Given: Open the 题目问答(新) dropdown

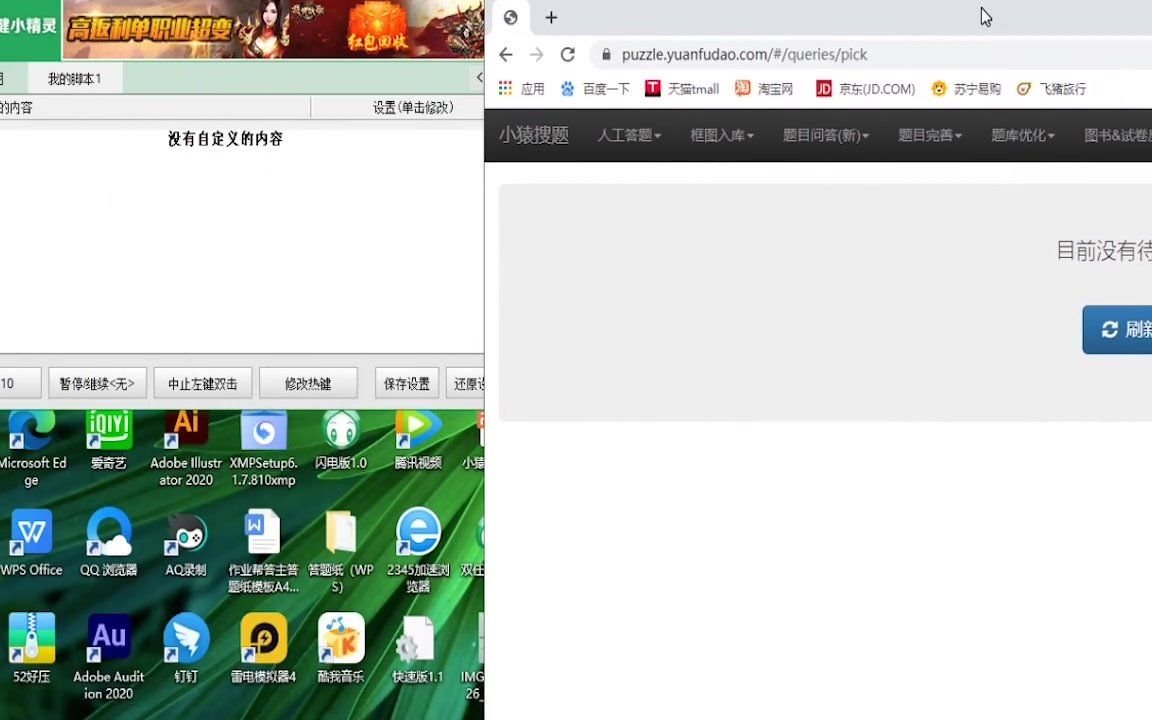Looking at the screenshot, I should click(824, 135).
